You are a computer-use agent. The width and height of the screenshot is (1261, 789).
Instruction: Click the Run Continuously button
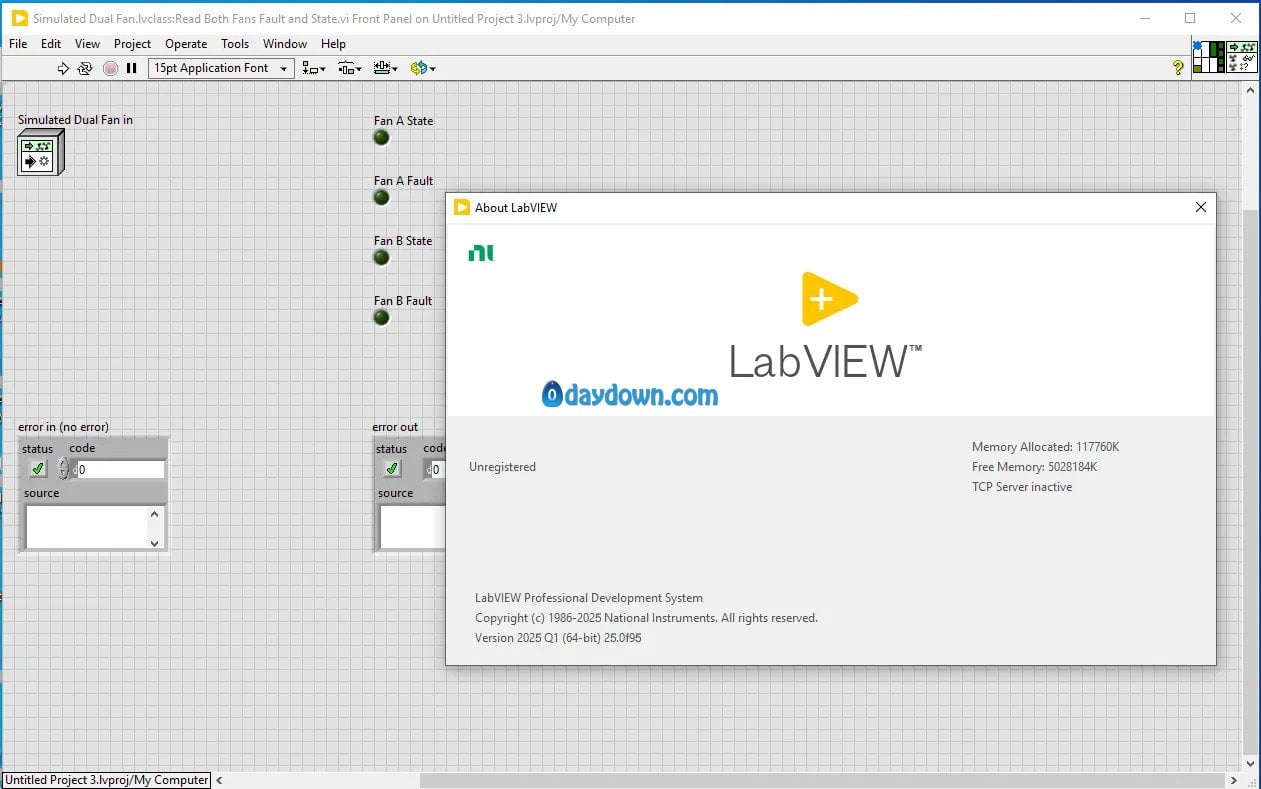85,68
